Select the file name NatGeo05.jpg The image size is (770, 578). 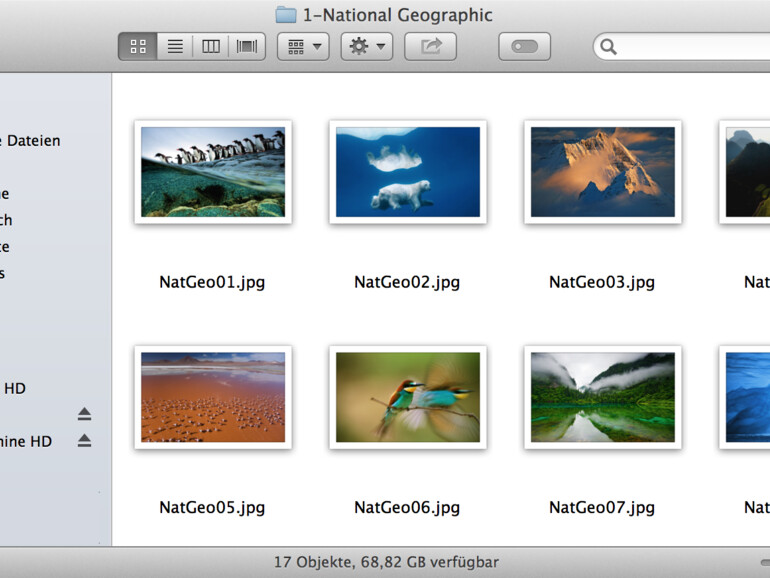[x=212, y=507]
